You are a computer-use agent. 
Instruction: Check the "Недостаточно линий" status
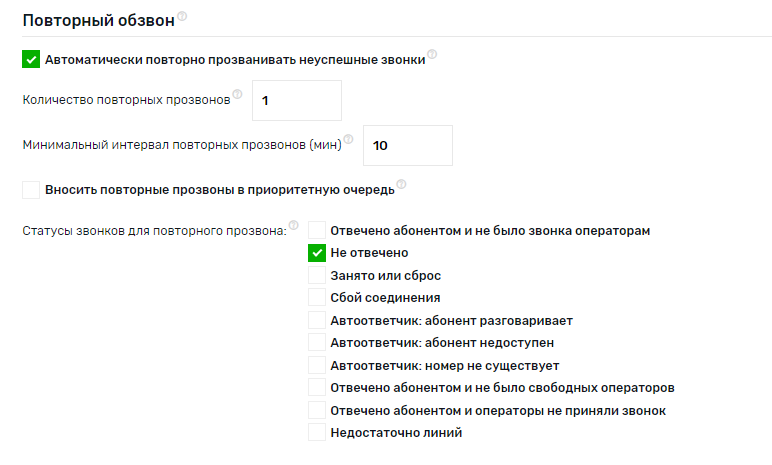[317, 432]
